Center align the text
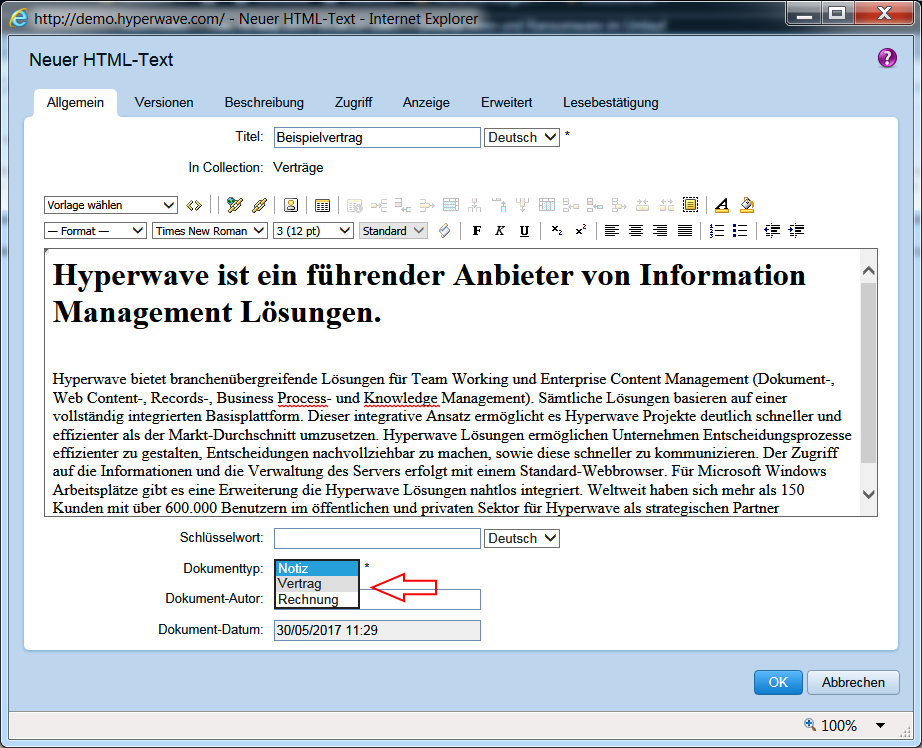 [x=636, y=231]
